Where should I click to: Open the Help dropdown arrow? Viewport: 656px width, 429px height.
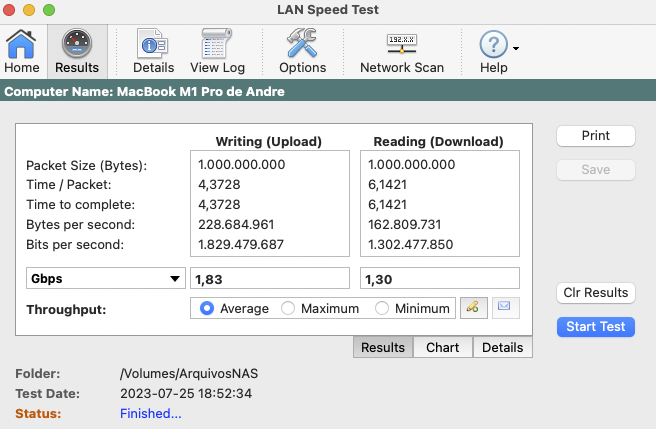click(x=516, y=49)
